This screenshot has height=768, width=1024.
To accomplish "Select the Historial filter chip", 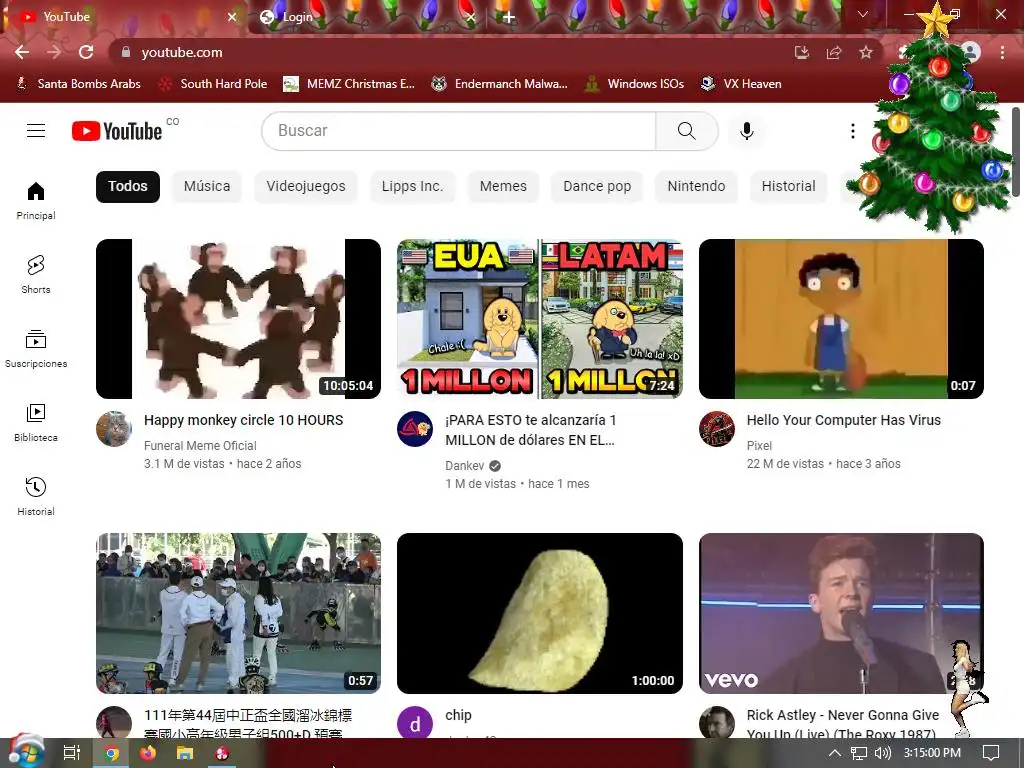I will 788,186.
